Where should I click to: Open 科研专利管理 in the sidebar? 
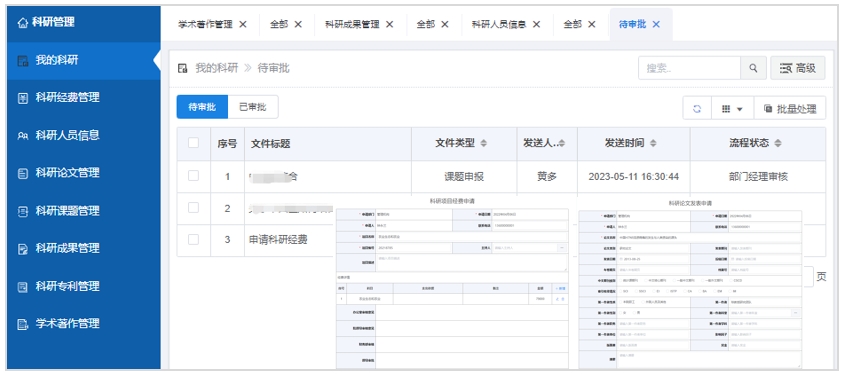[x=84, y=286]
